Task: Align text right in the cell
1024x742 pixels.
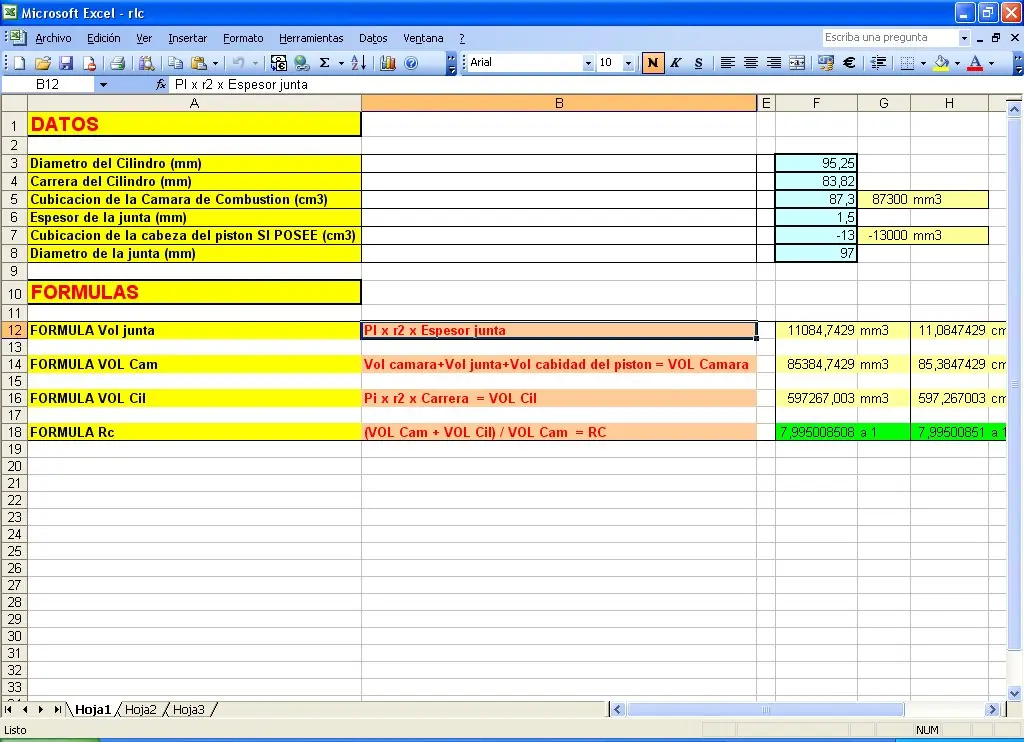Action: tap(774, 63)
